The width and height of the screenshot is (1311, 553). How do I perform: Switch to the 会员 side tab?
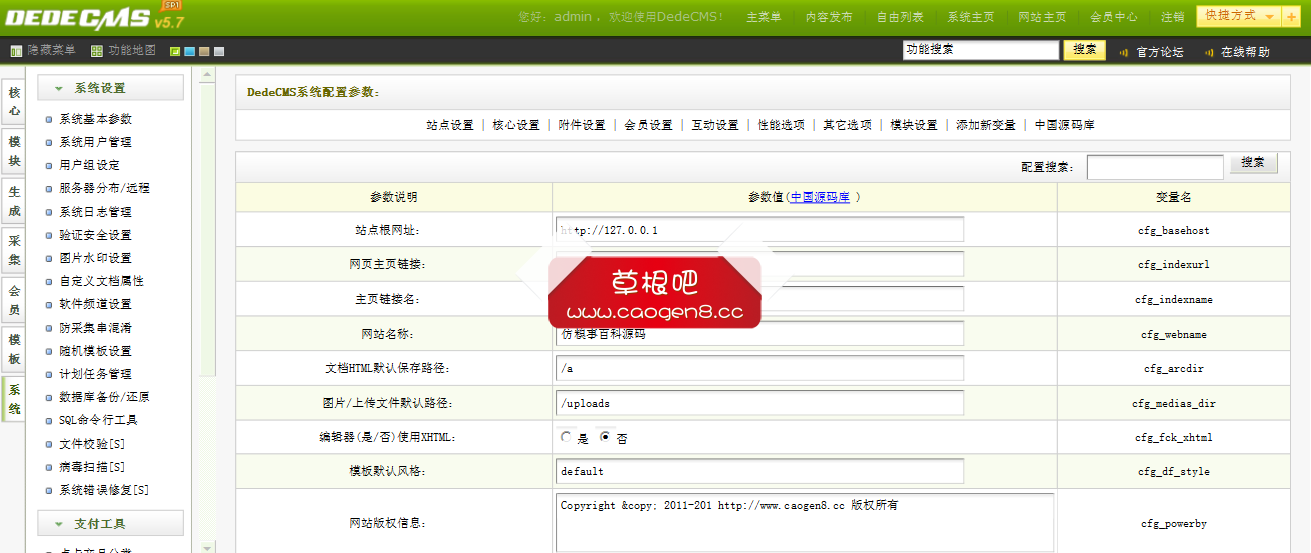[x=14, y=300]
